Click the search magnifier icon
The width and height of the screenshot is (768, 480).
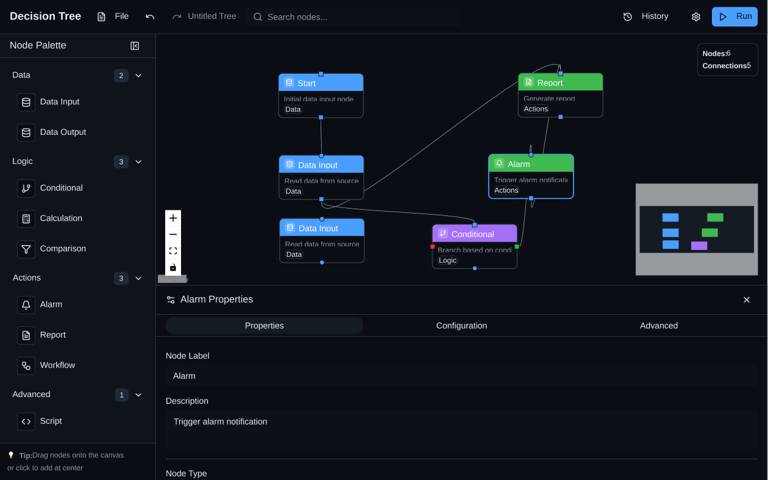click(258, 17)
